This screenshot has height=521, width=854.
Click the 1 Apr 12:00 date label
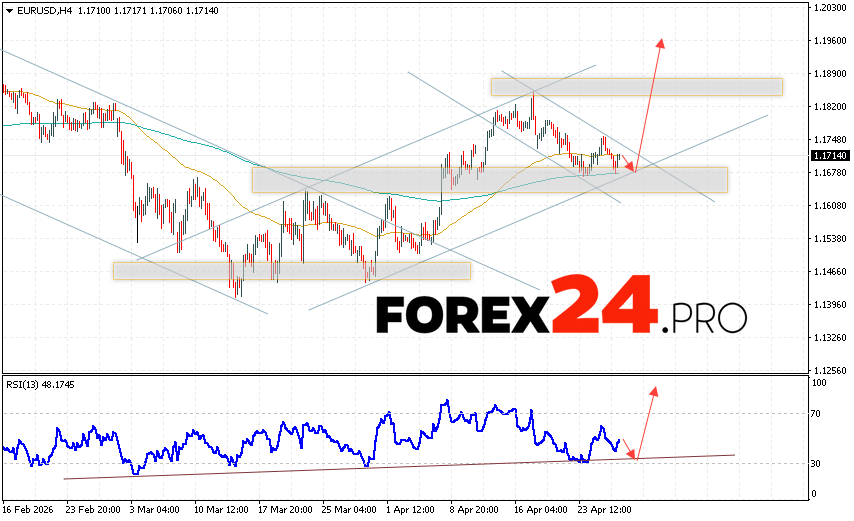coord(408,508)
